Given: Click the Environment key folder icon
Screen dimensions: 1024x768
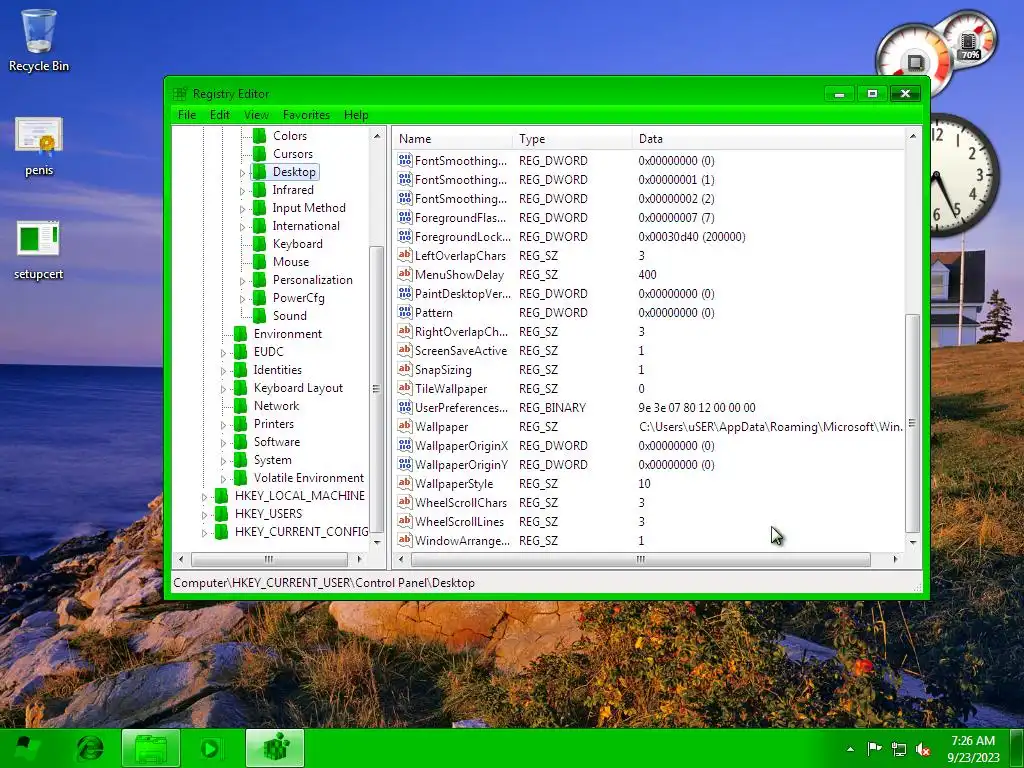Looking at the screenshot, I should (240, 334).
